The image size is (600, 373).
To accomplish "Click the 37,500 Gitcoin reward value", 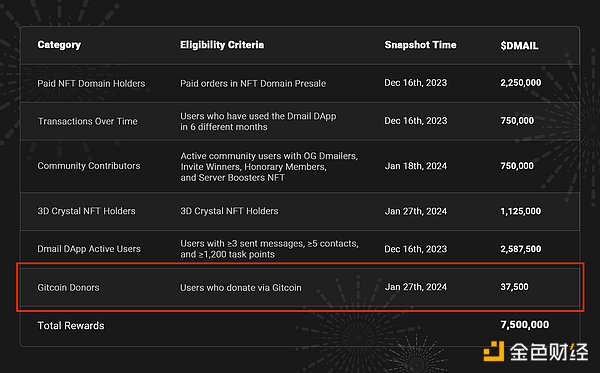I will (514, 287).
